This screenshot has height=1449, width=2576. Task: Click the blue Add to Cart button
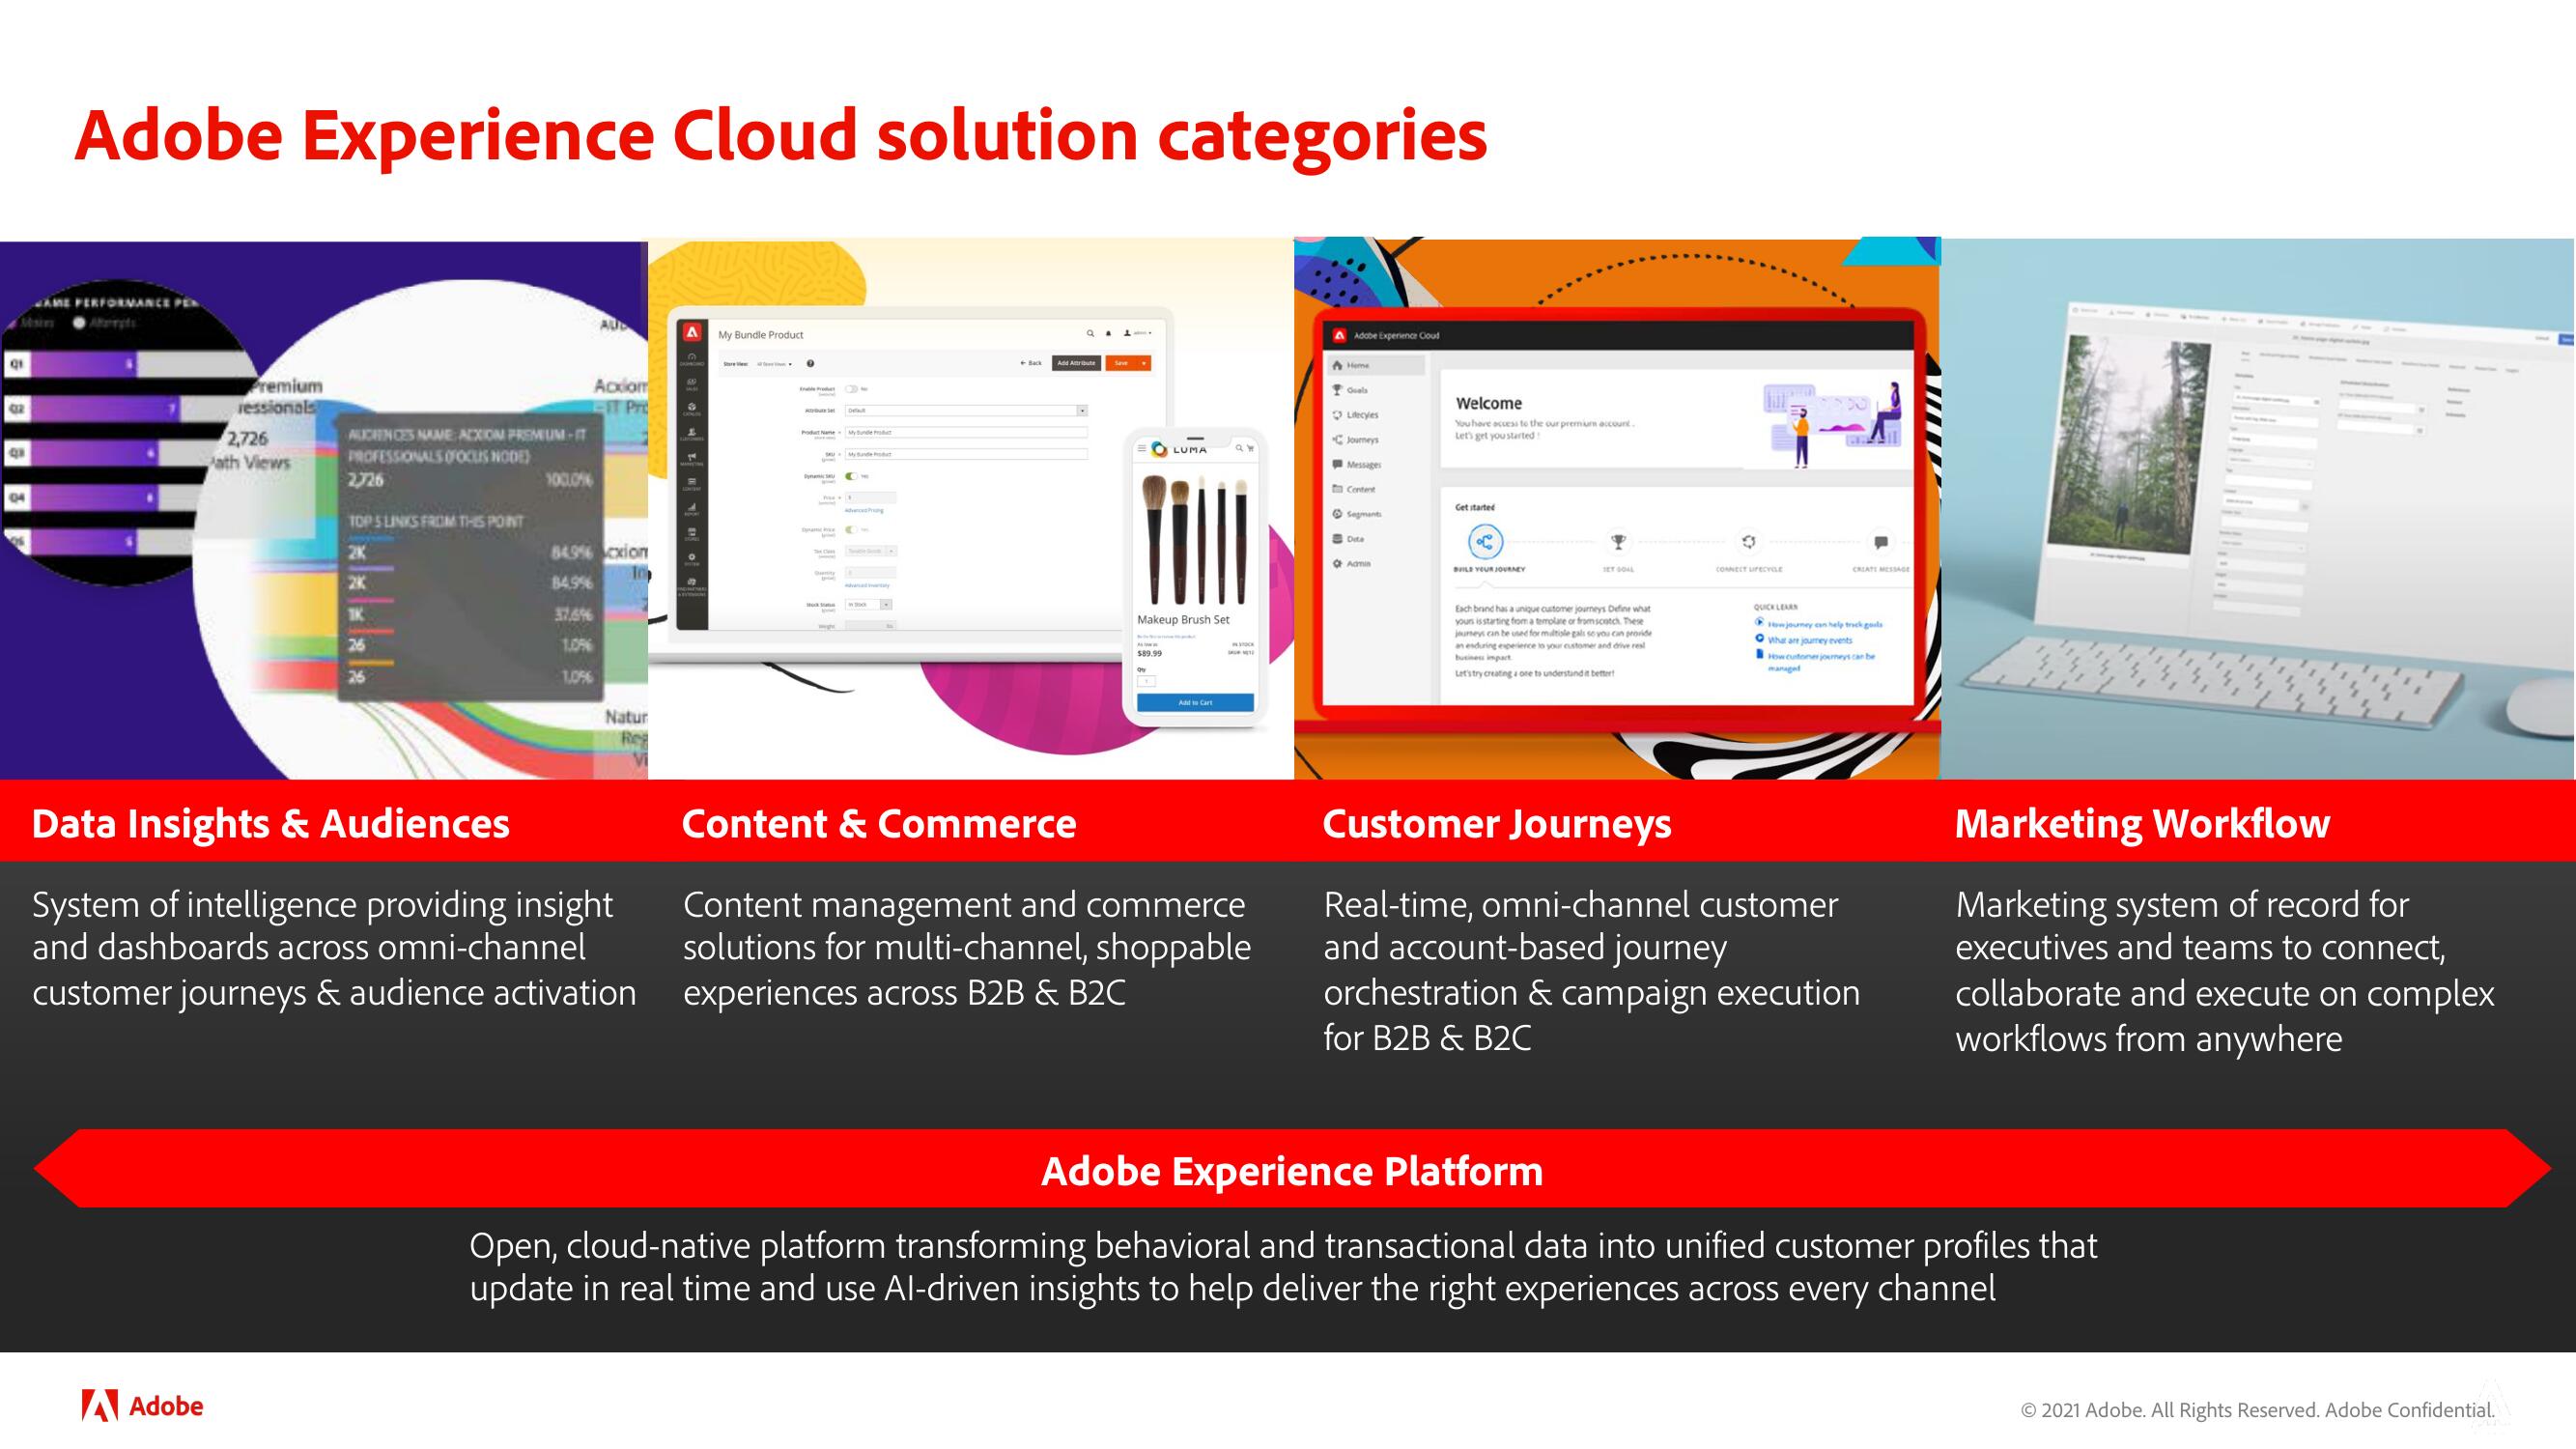[x=1195, y=703]
